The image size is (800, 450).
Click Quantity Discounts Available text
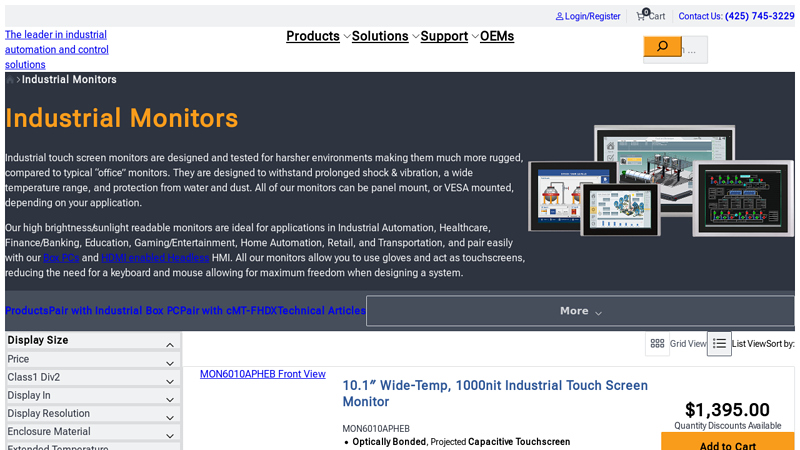tap(728, 426)
